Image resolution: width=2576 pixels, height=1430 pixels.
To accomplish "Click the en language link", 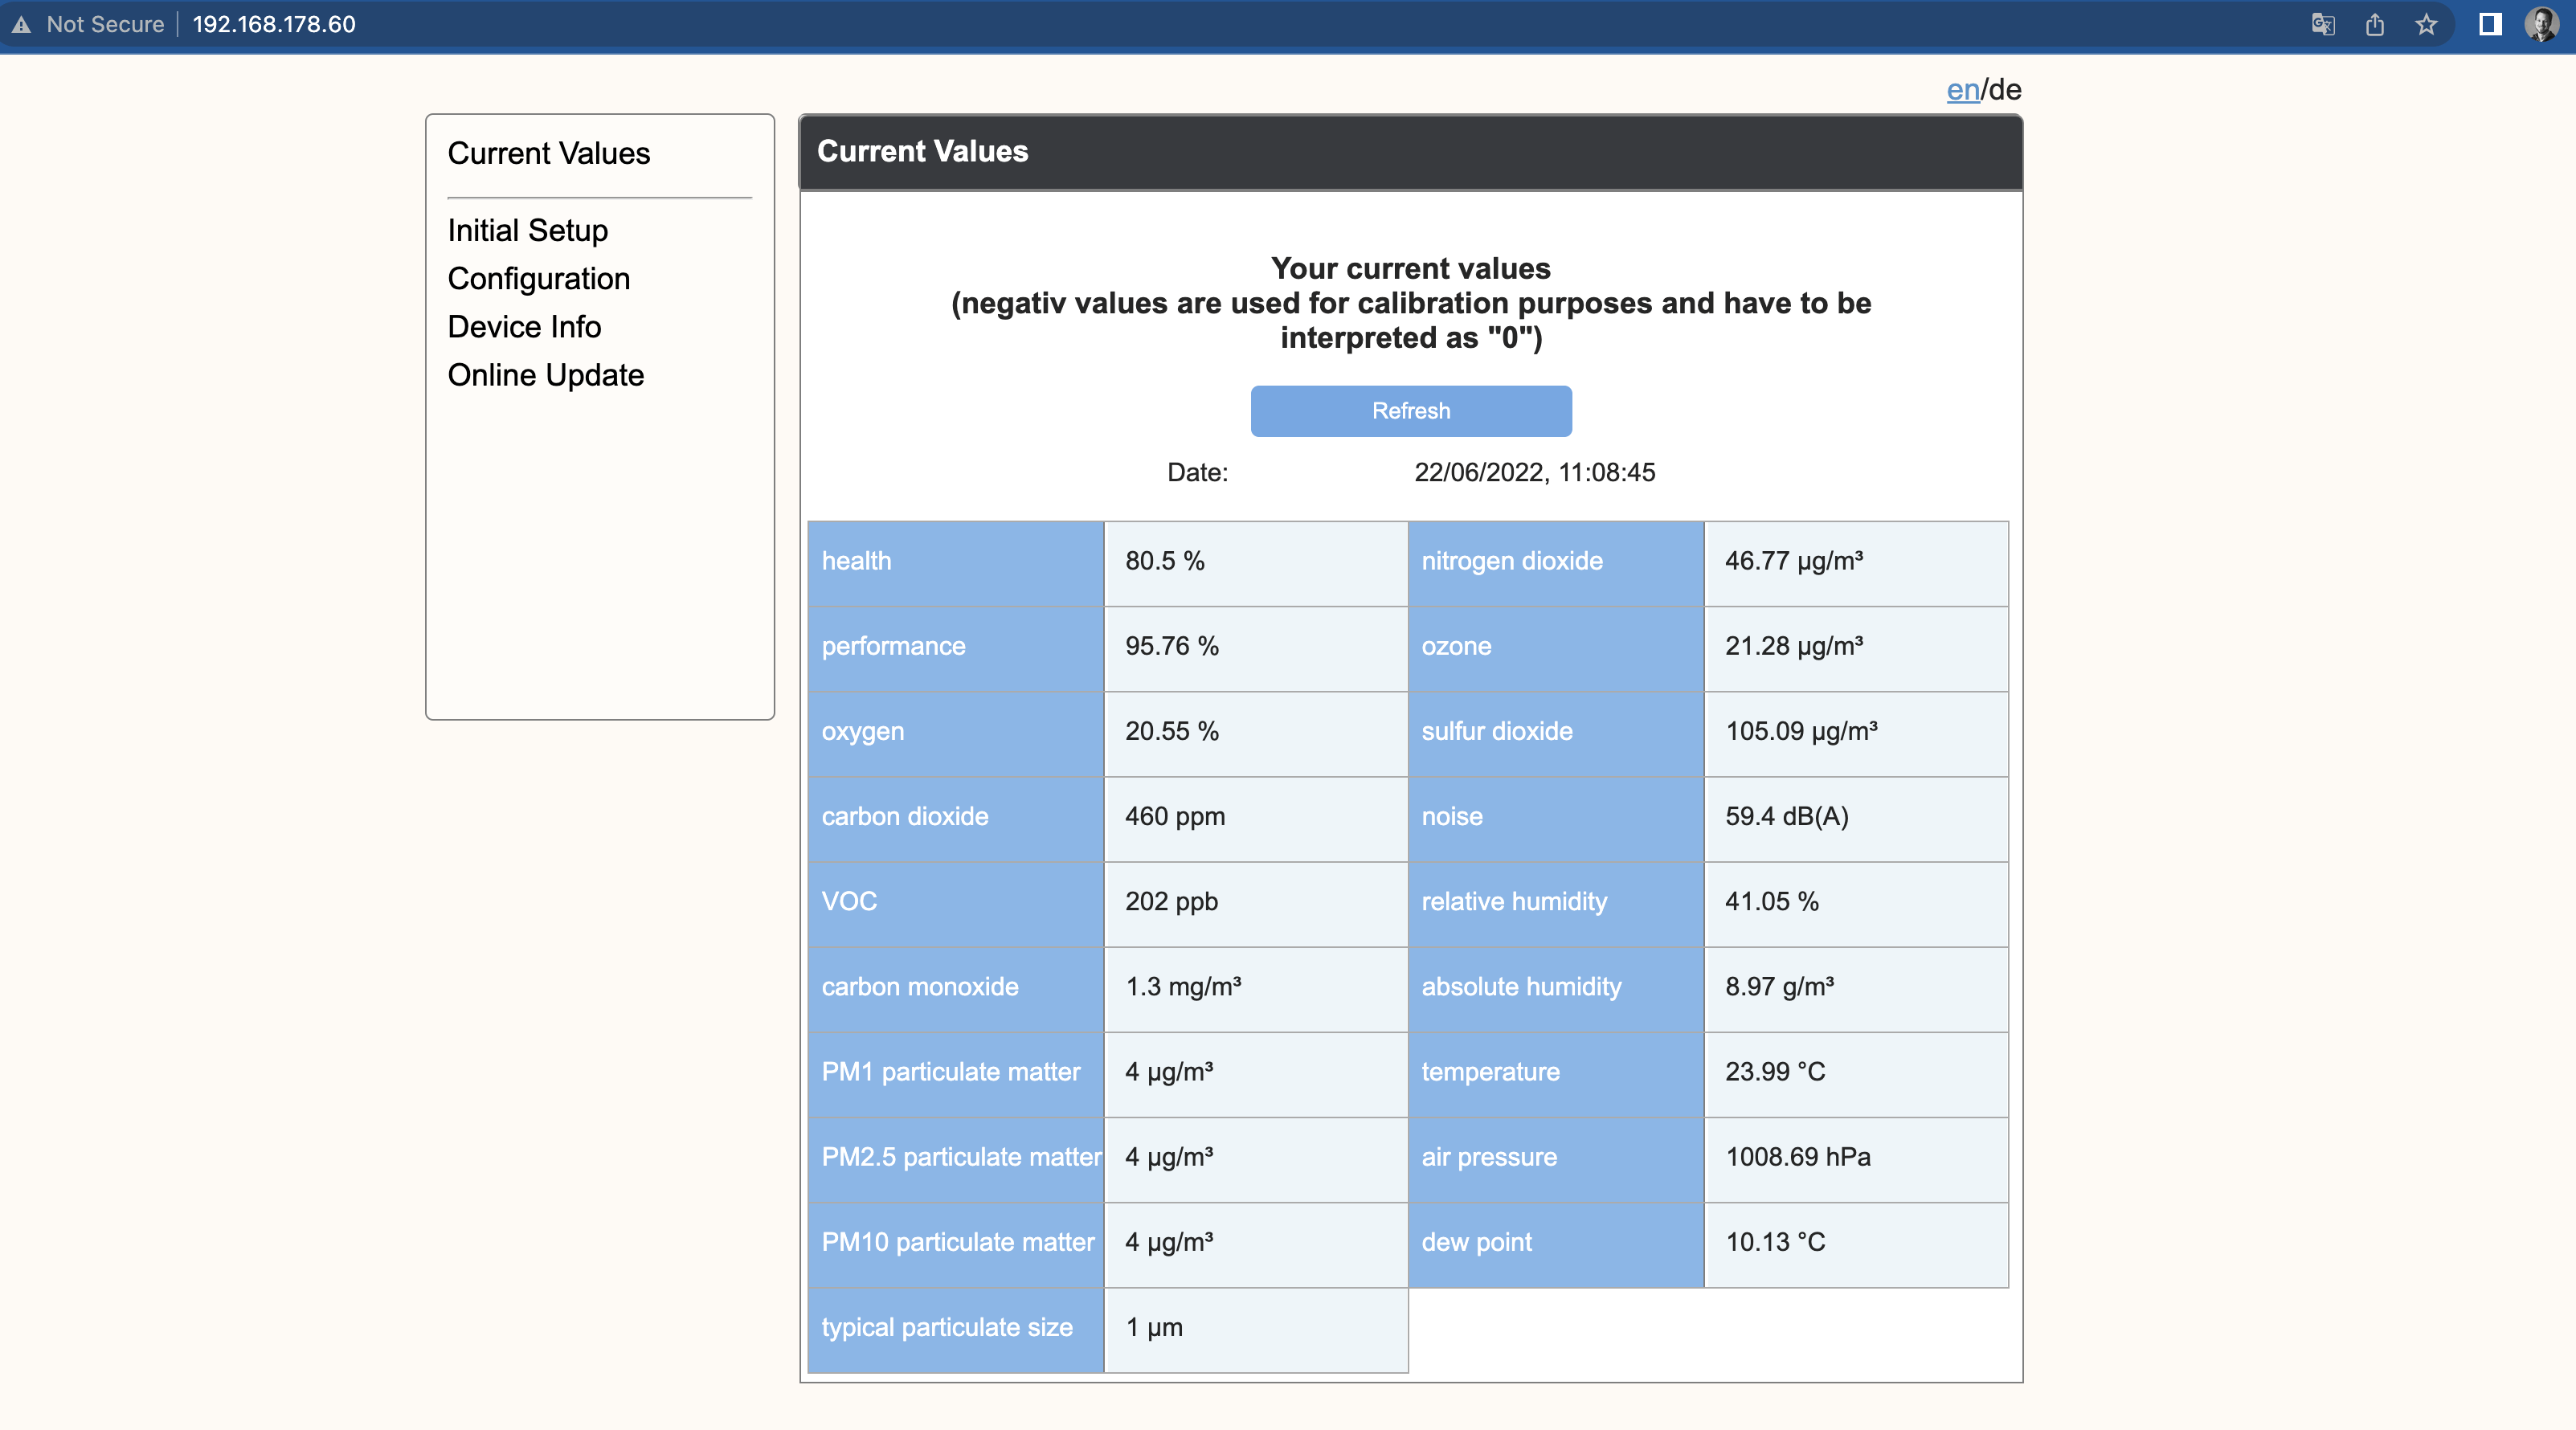I will tap(1962, 89).
